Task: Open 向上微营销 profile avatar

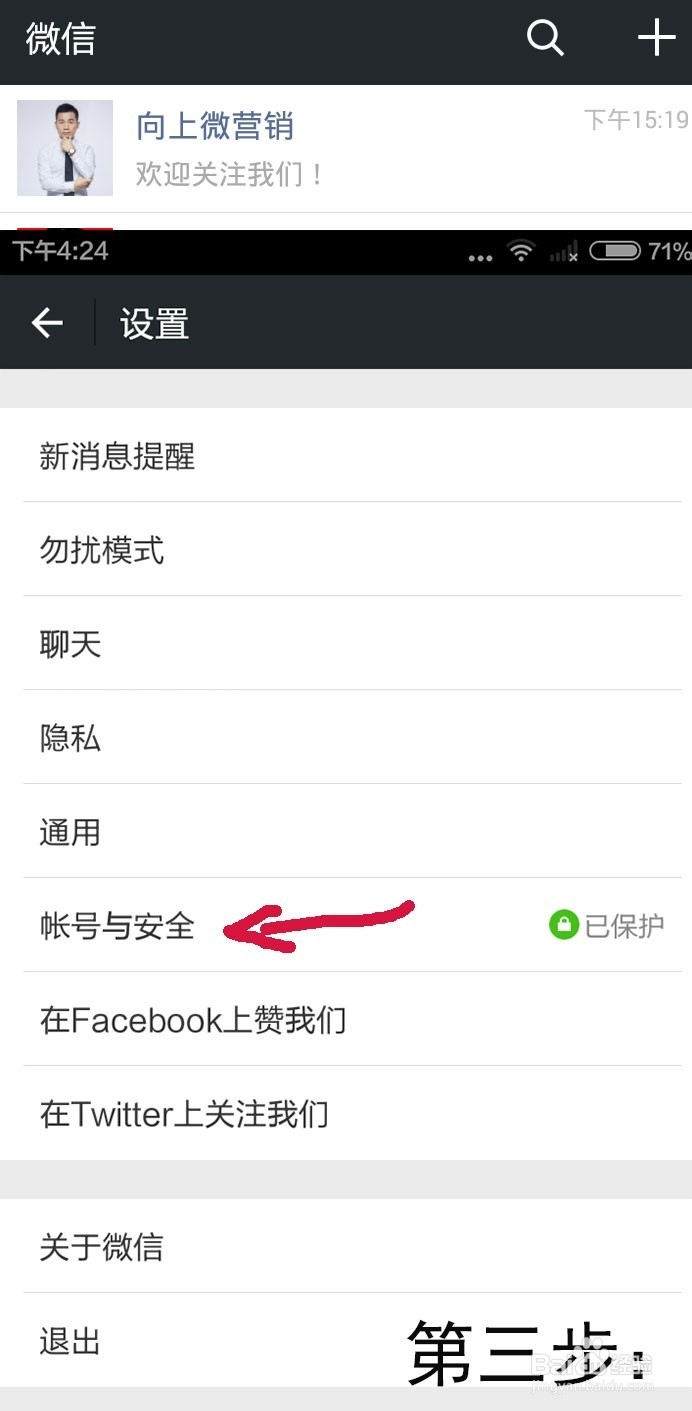Action: click(65, 148)
